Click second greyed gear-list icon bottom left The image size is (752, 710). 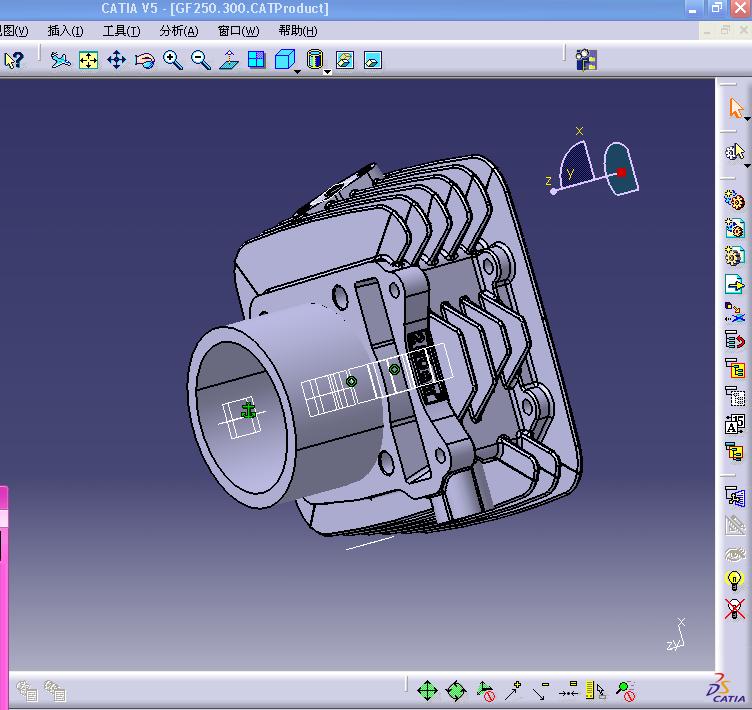coord(55,691)
